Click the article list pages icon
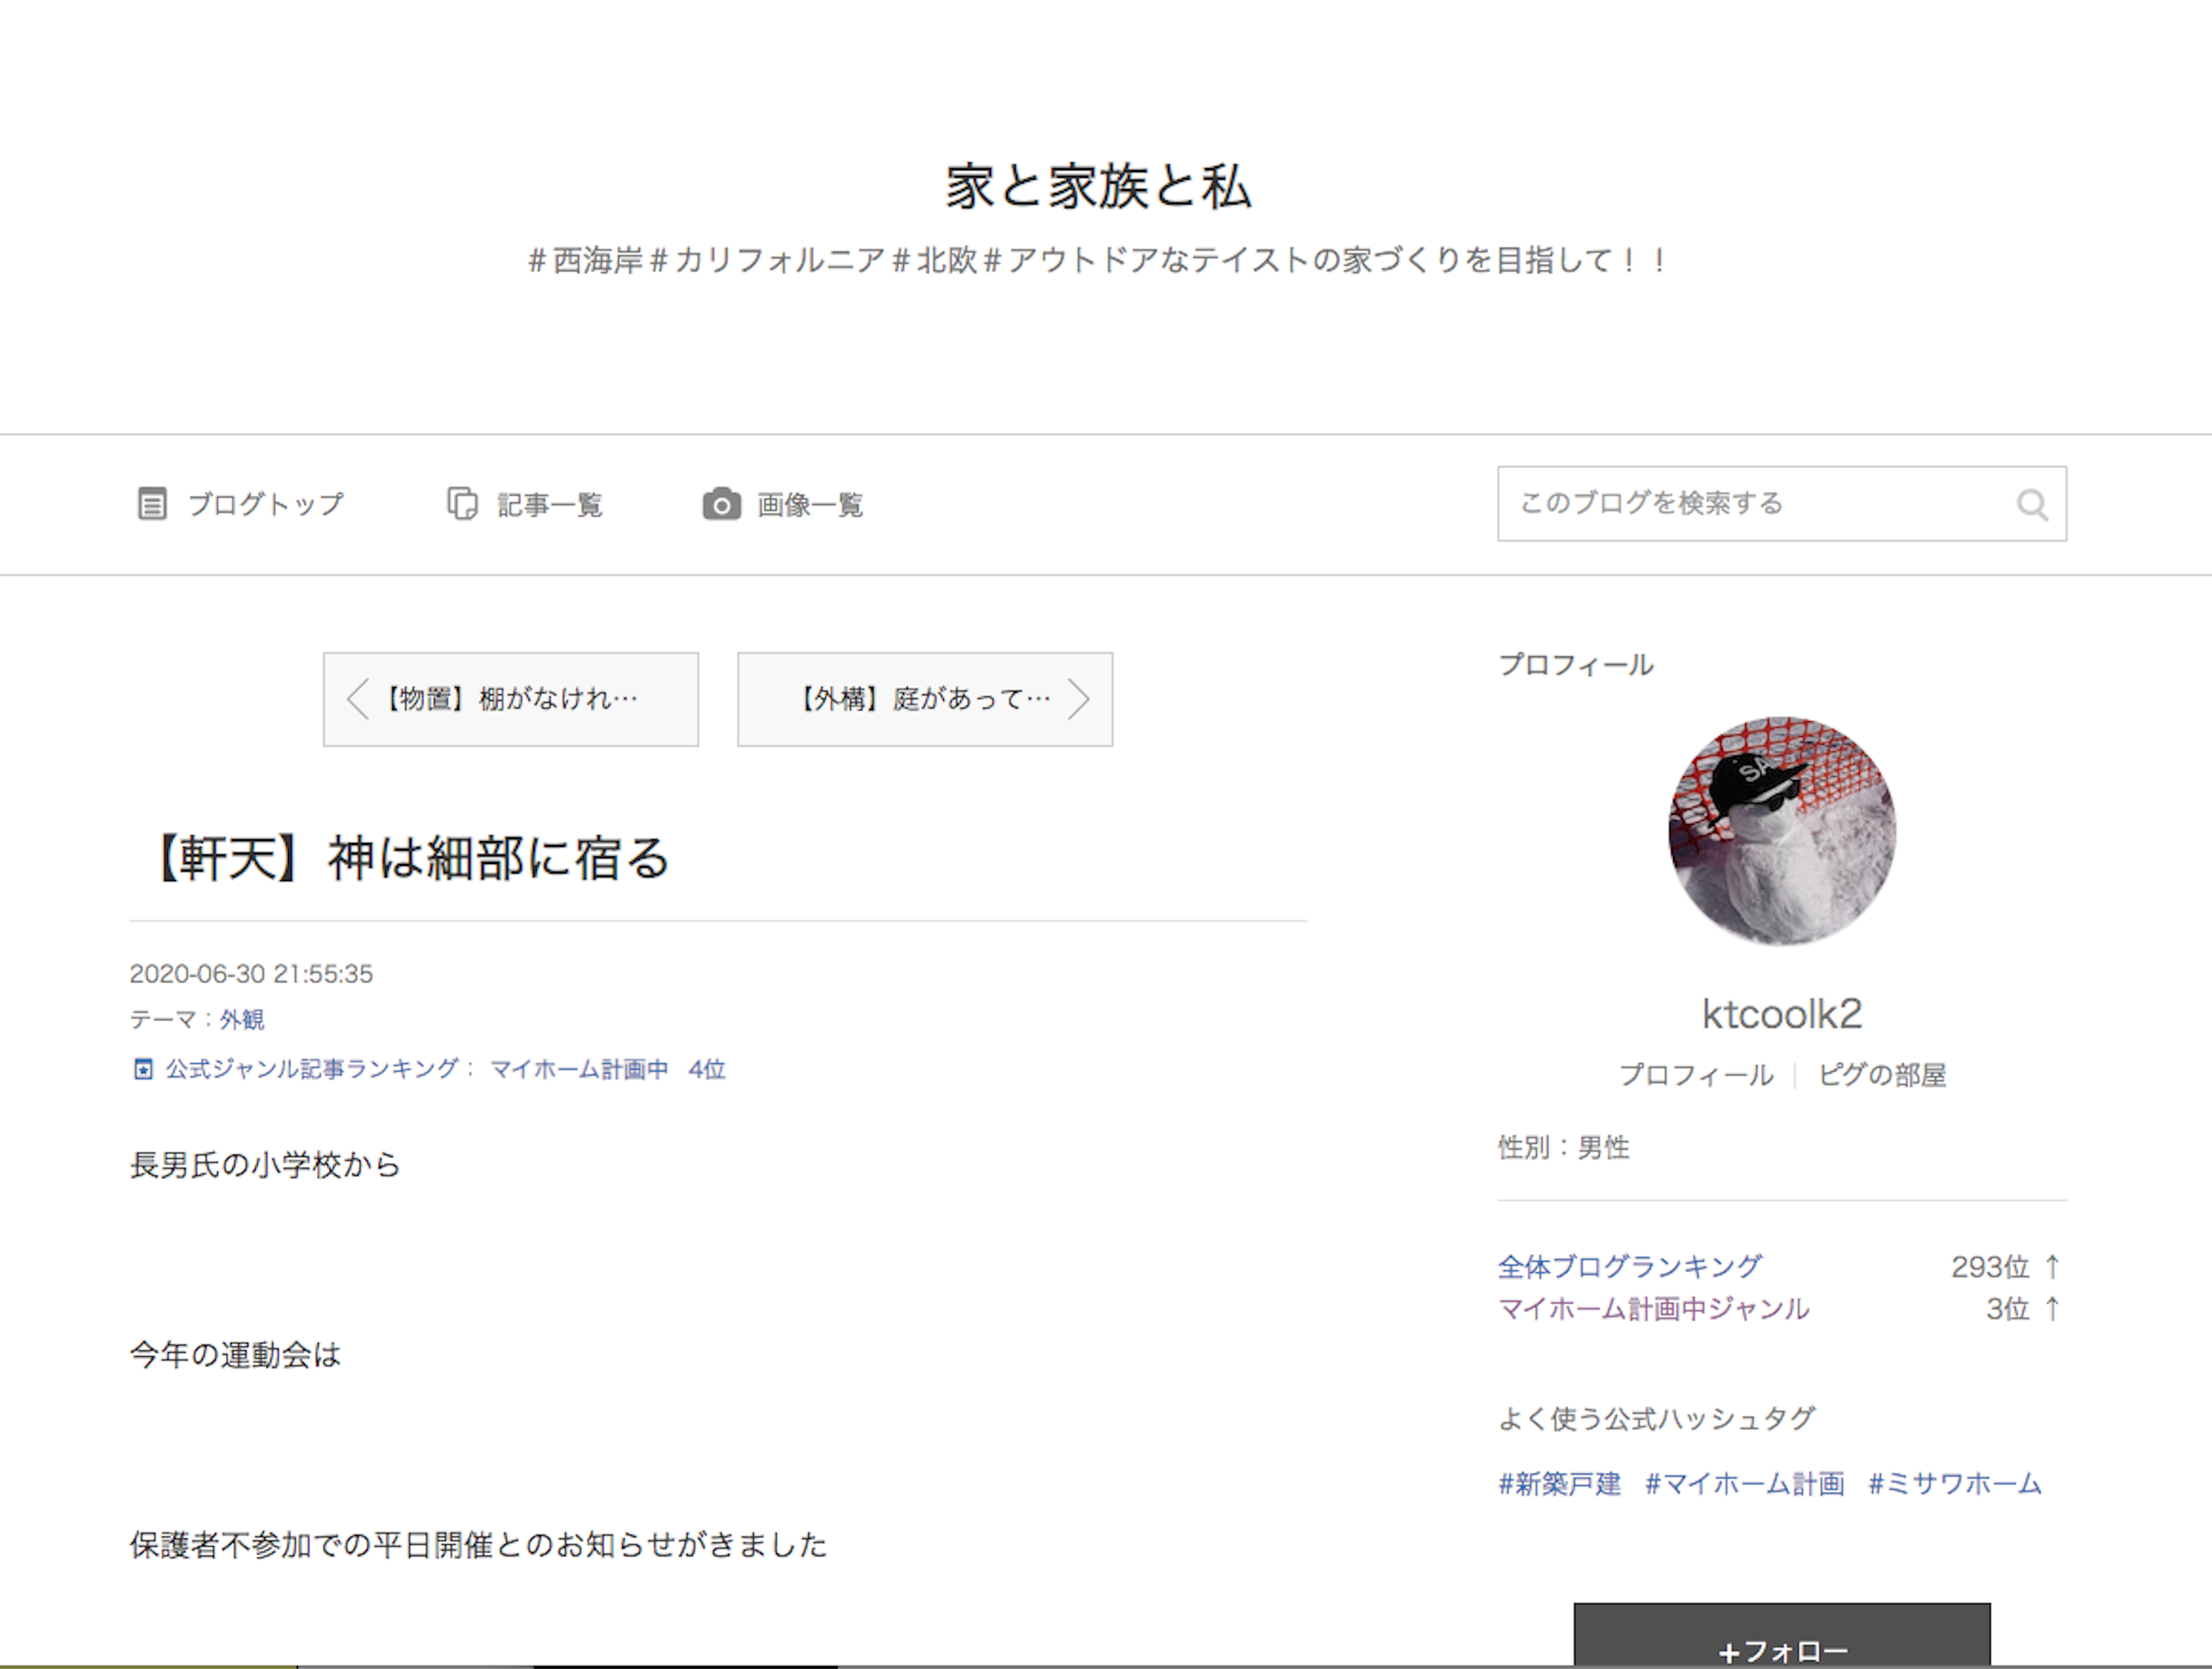Image resolution: width=2212 pixels, height=1669 pixels. (462, 504)
